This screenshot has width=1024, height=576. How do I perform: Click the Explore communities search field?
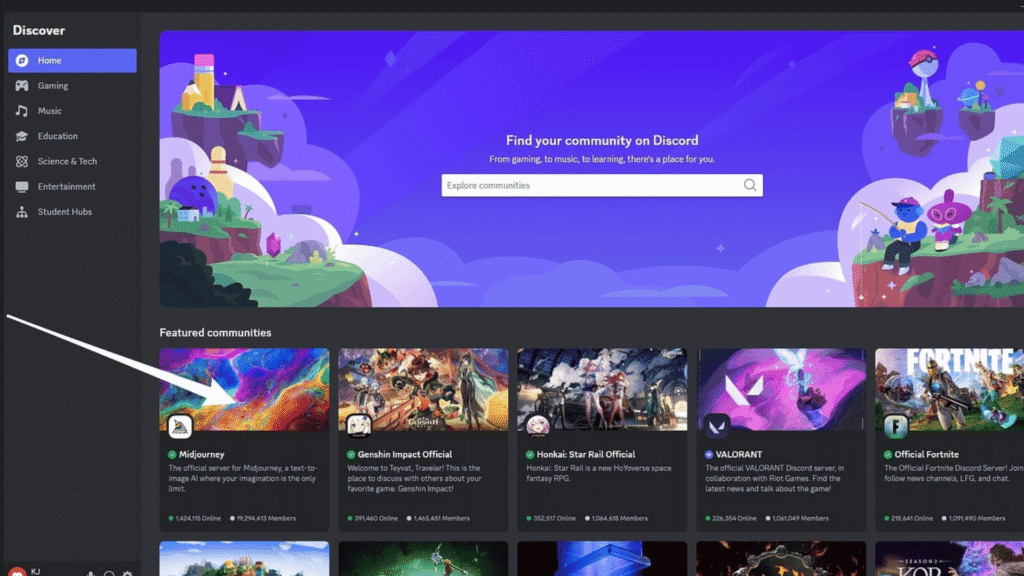pos(601,185)
